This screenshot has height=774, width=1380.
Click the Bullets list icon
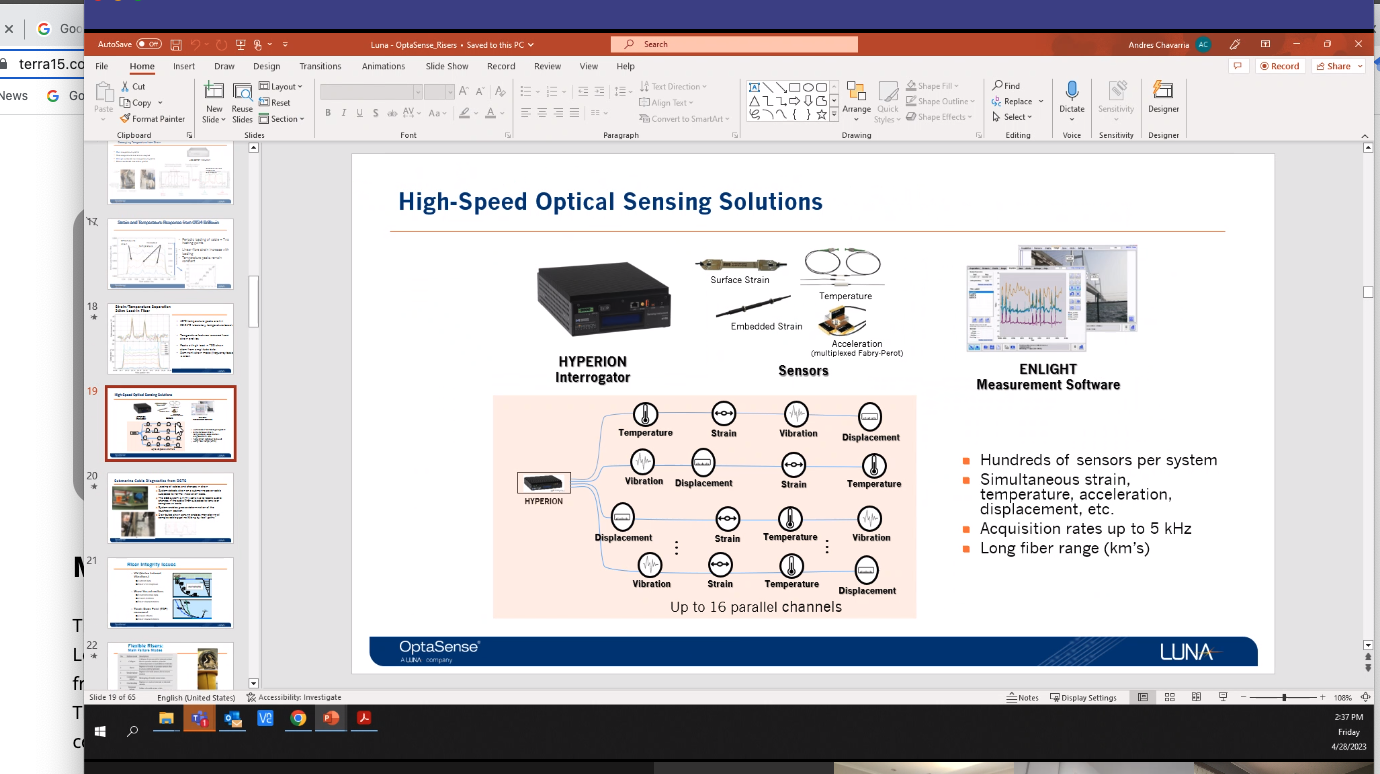point(527,91)
